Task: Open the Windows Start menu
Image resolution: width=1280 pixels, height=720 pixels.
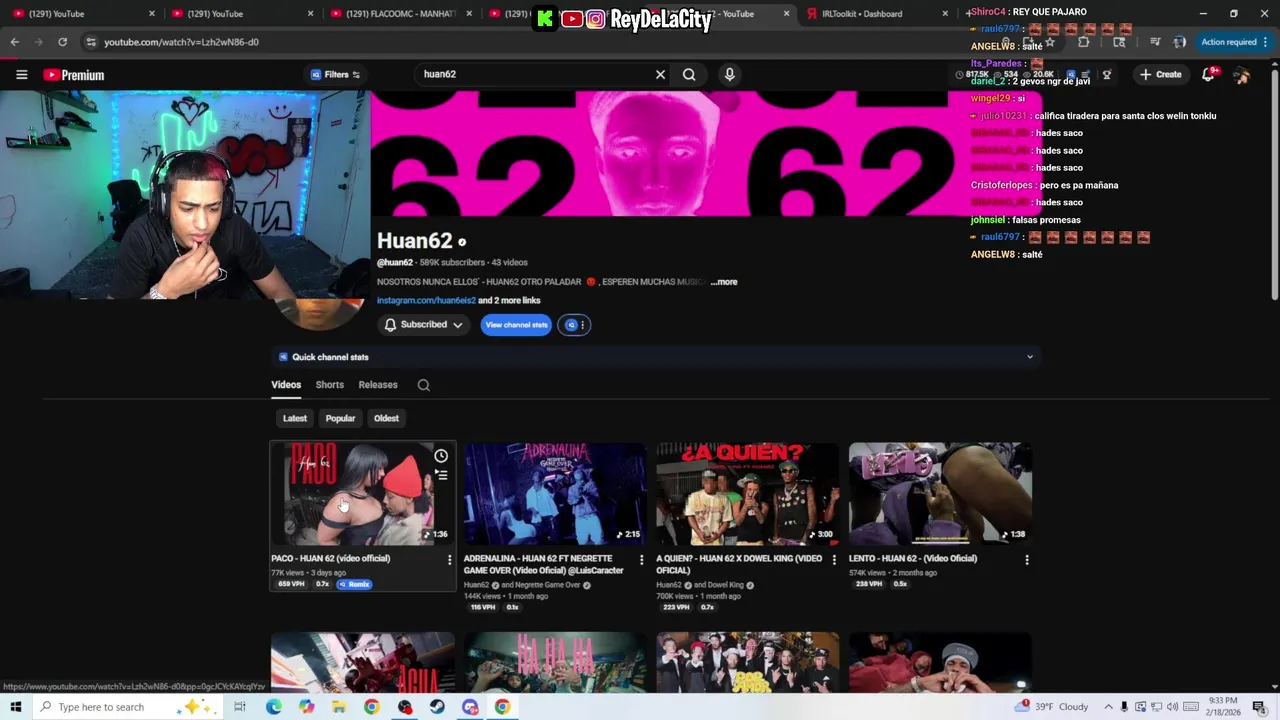Action: (15, 707)
